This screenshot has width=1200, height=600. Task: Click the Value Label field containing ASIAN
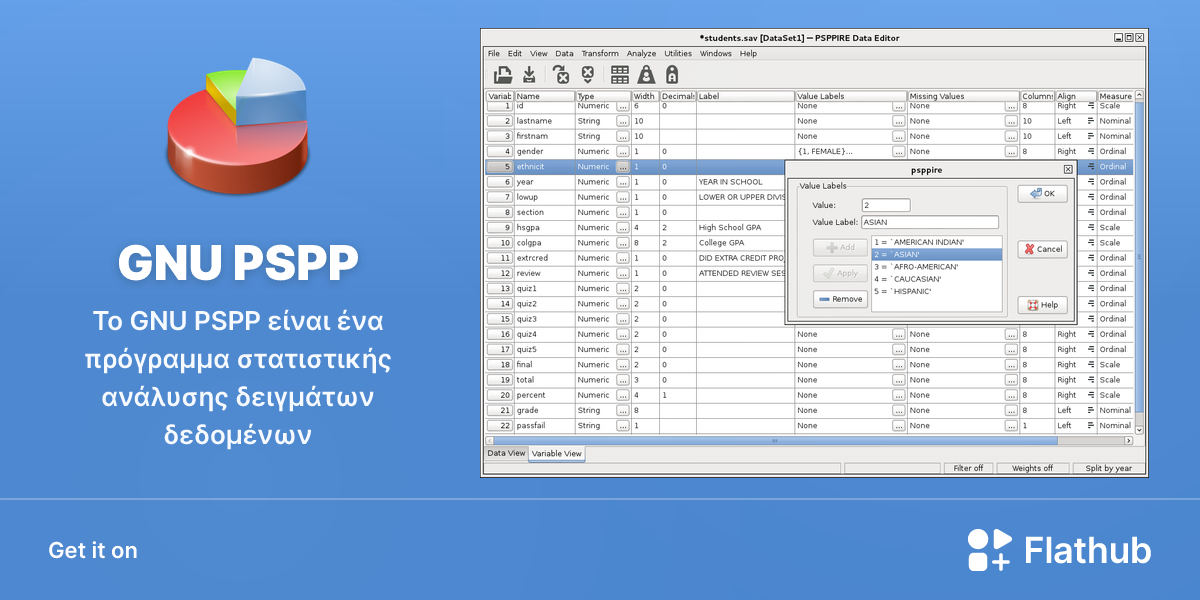[929, 222]
